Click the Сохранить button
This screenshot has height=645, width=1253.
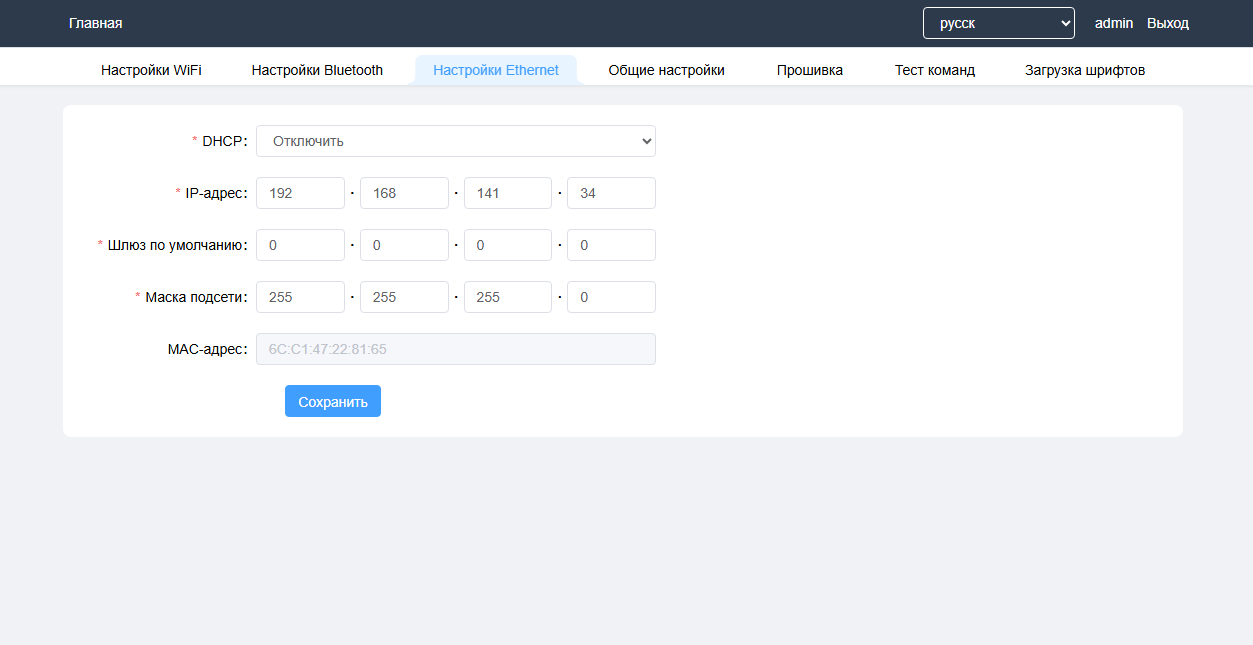pyautogui.click(x=332, y=401)
